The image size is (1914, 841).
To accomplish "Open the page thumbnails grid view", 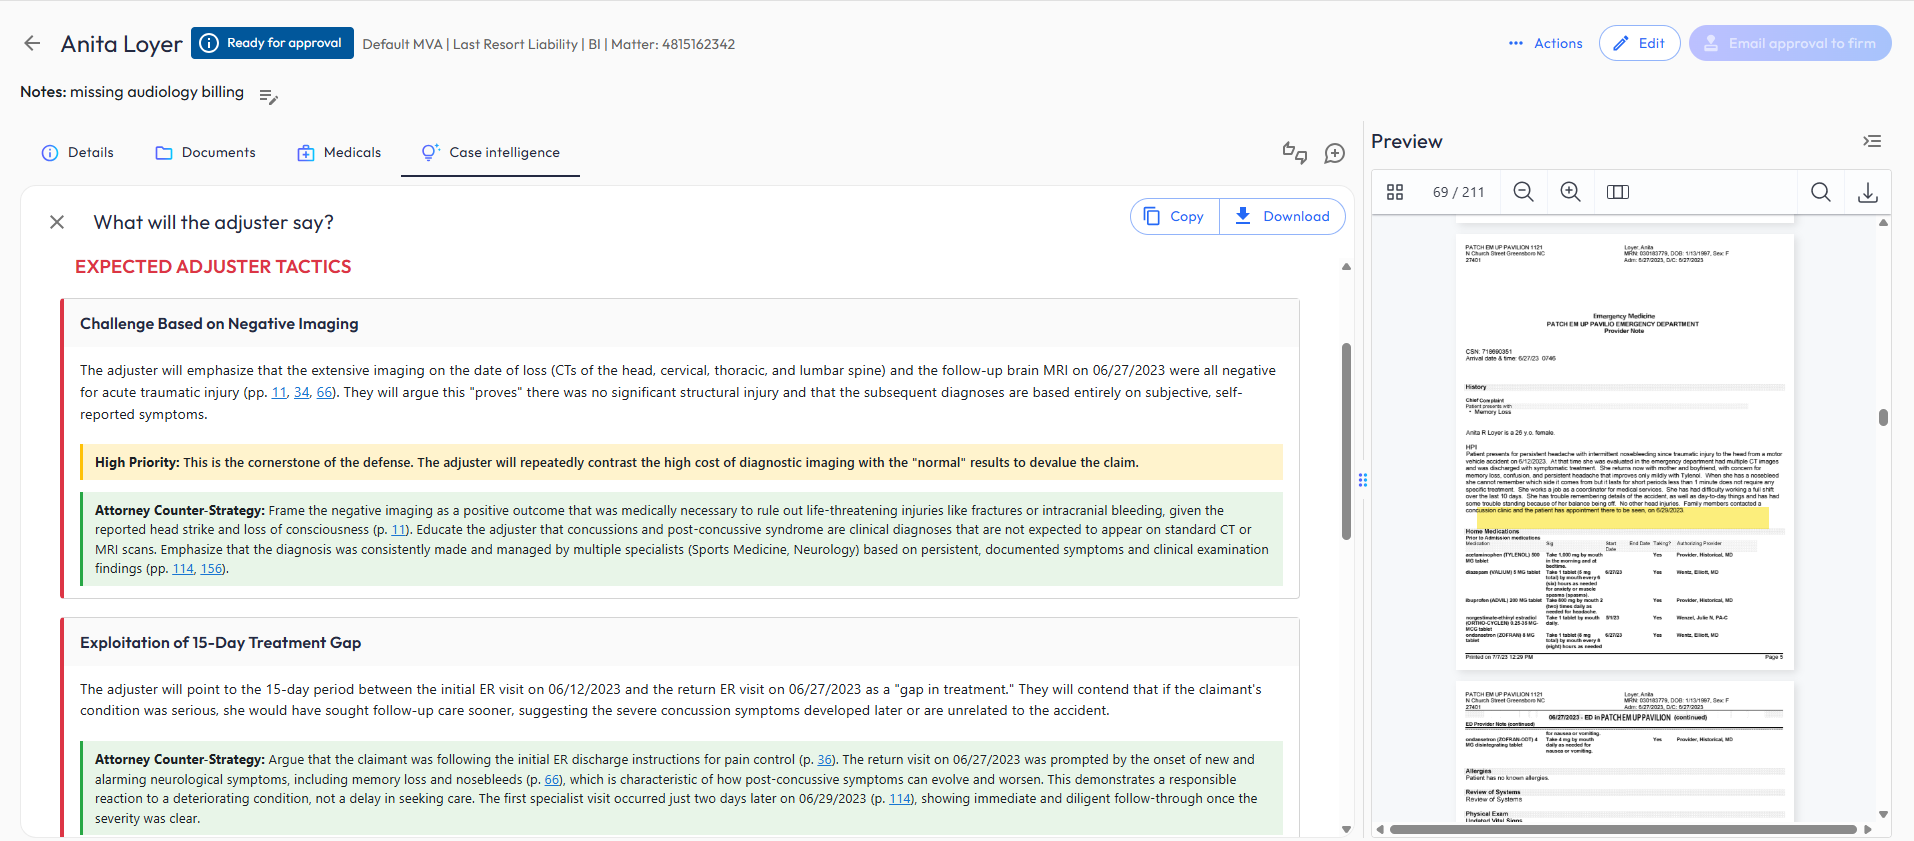I will (1395, 192).
